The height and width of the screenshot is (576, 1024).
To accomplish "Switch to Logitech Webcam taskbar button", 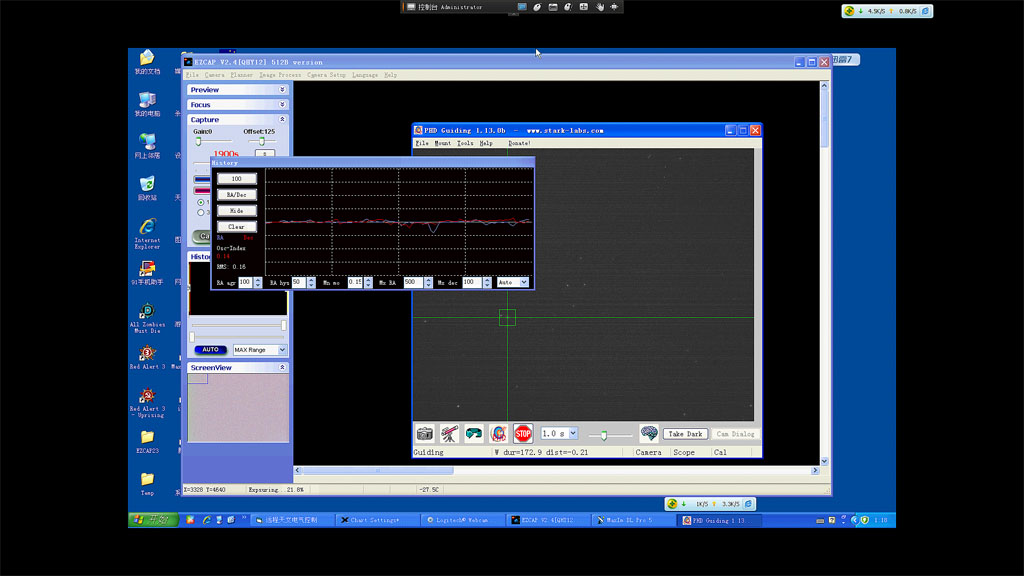I will pos(463,520).
